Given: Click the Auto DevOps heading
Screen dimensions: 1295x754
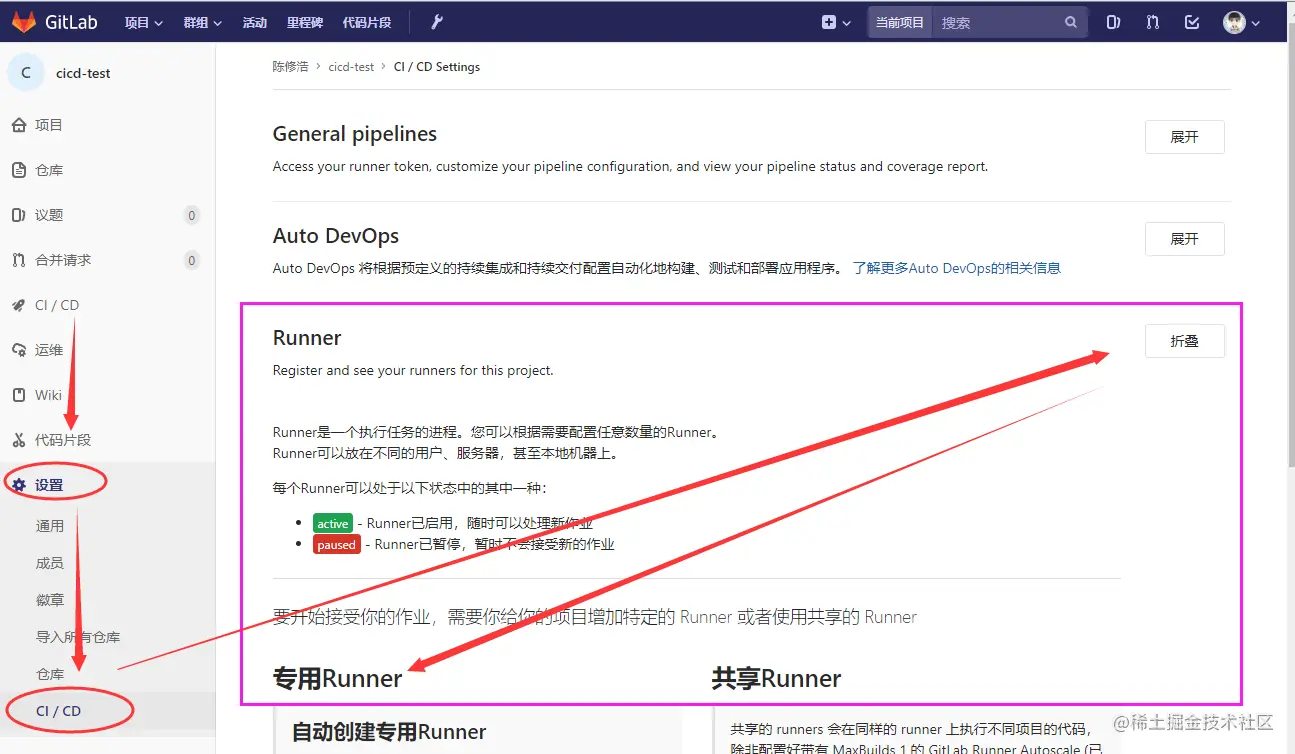Looking at the screenshot, I should 336,236.
